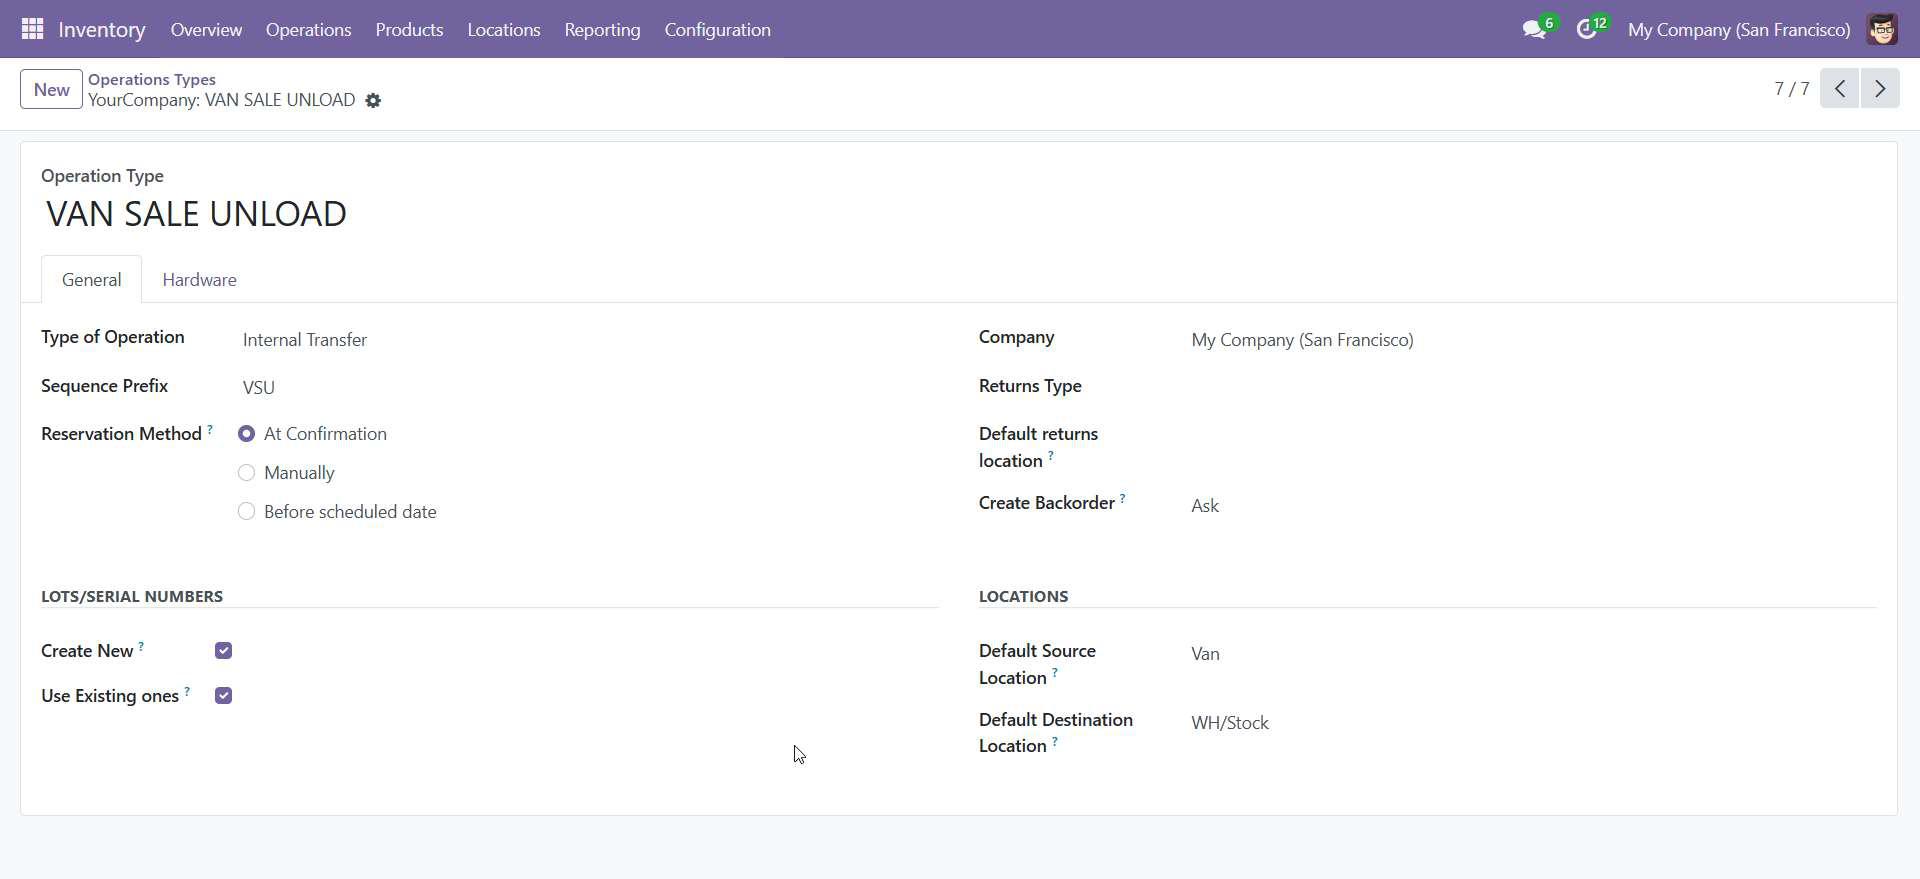The width and height of the screenshot is (1920, 879).
Task: Toggle Use Existing ones checkbox
Action: tap(224, 696)
